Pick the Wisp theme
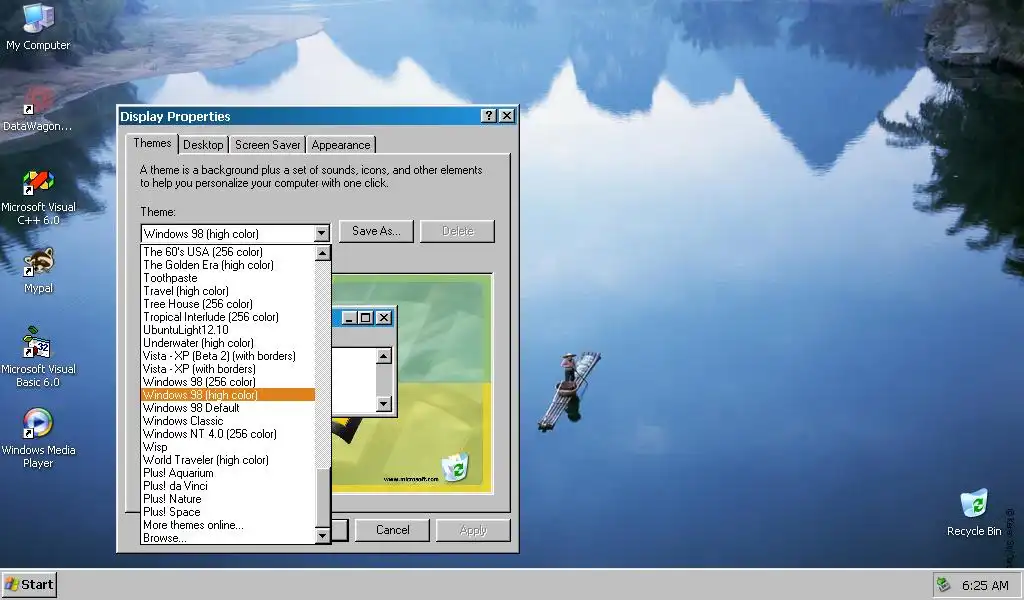The image size is (1024, 600). 228,447
